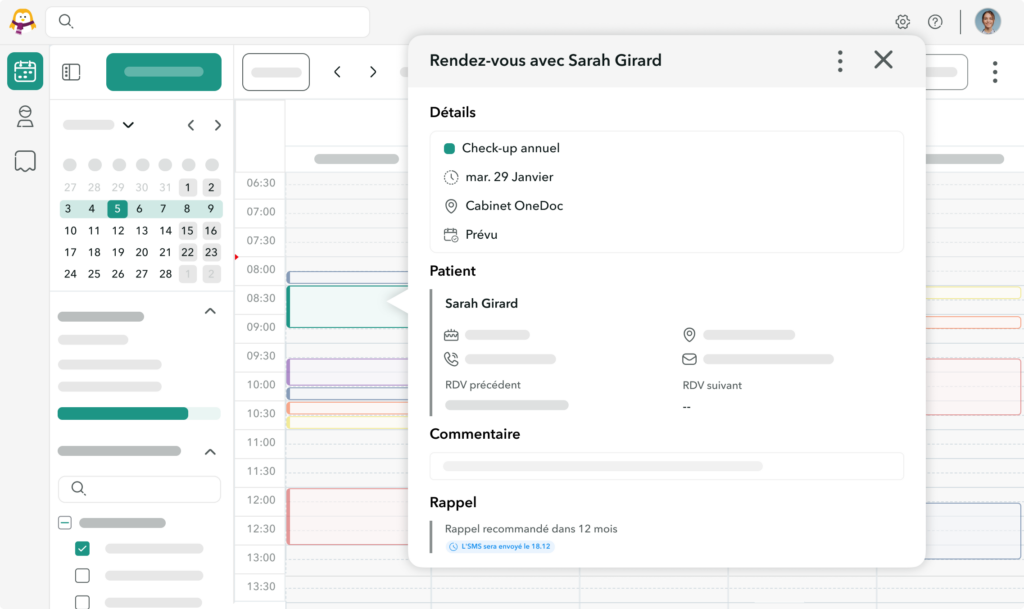Open the month selector dropdown

[x=128, y=125]
